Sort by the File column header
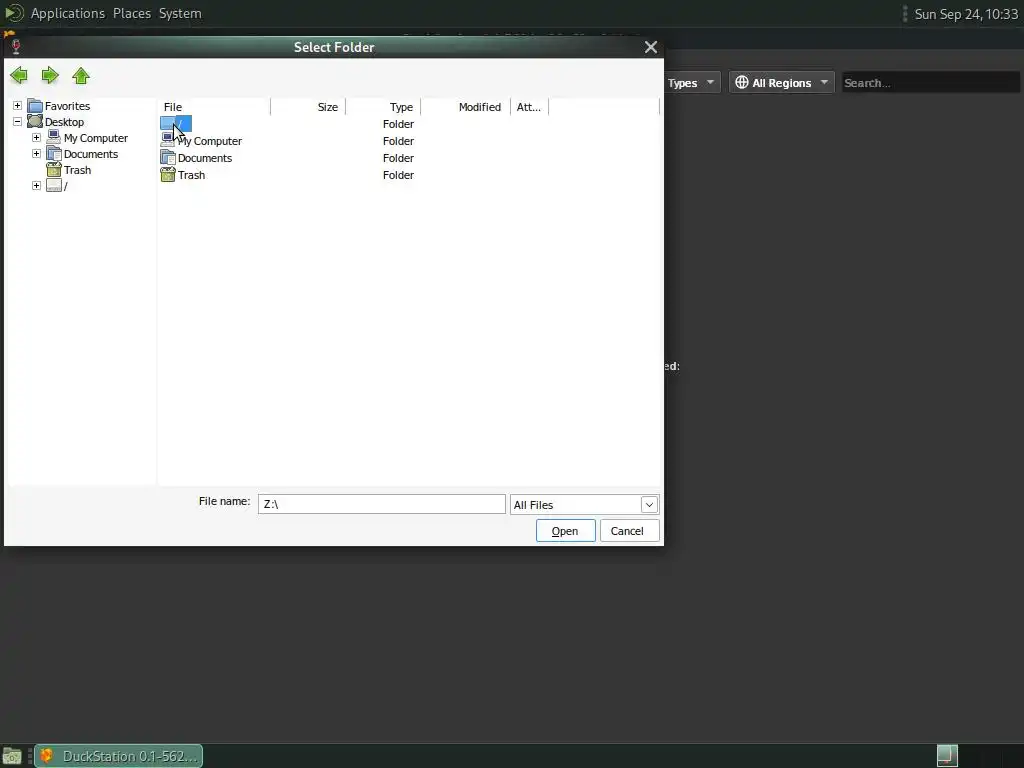Image resolution: width=1024 pixels, height=768 pixels. (214, 106)
